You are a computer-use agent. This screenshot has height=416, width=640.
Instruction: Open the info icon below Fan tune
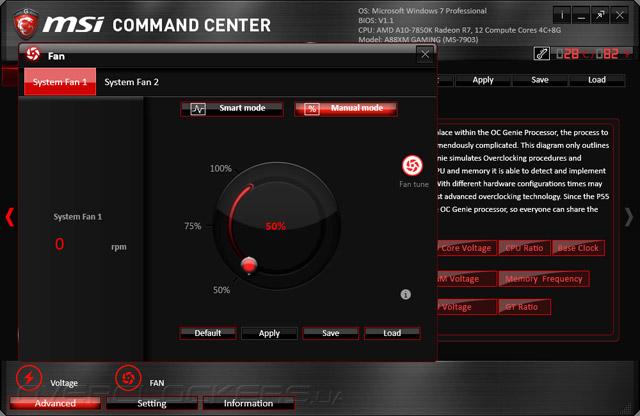(x=405, y=294)
